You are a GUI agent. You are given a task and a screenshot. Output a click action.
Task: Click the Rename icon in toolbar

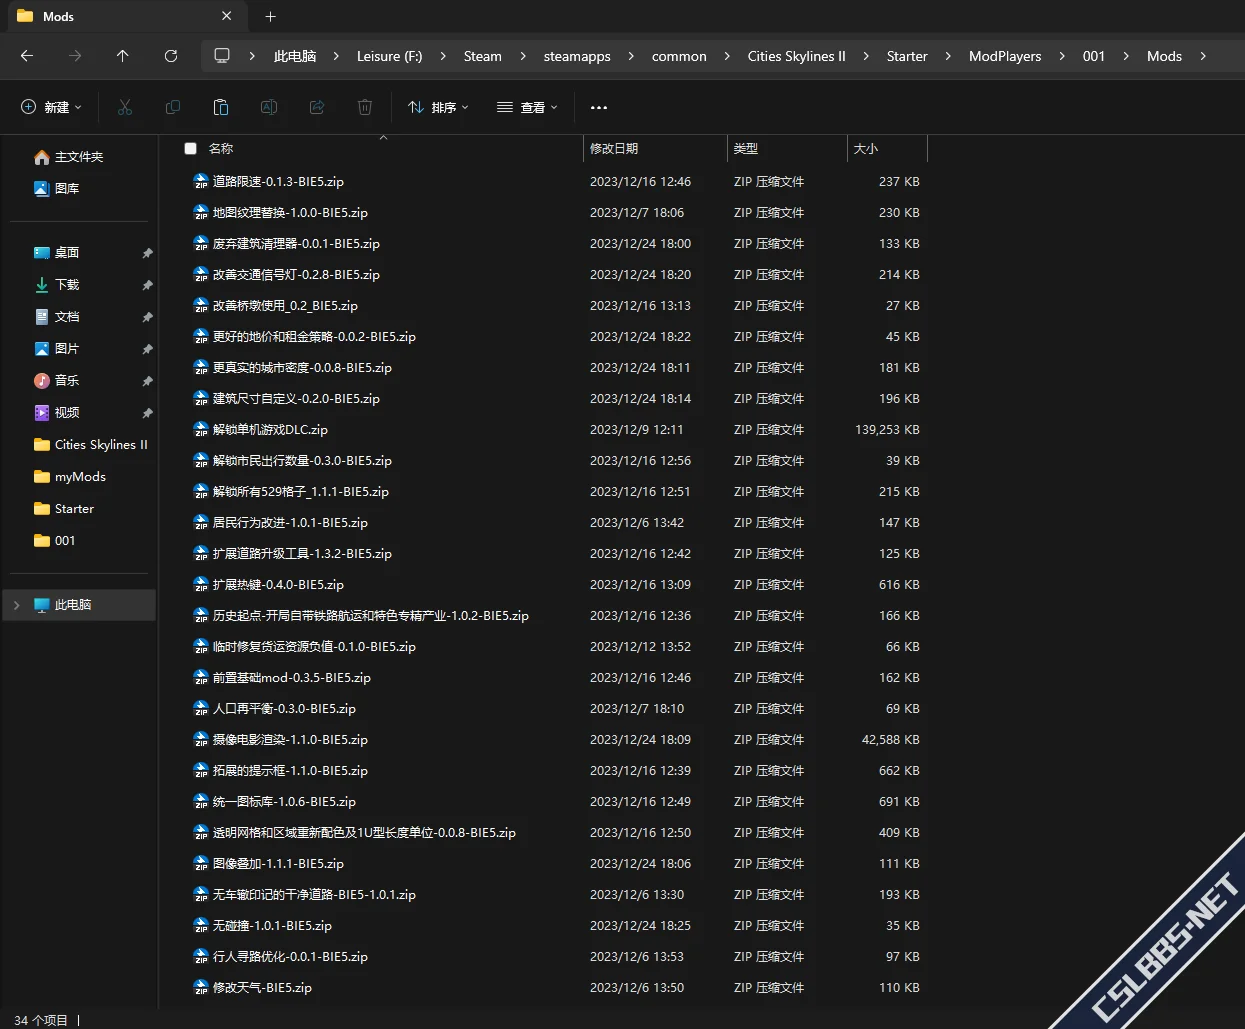(269, 107)
